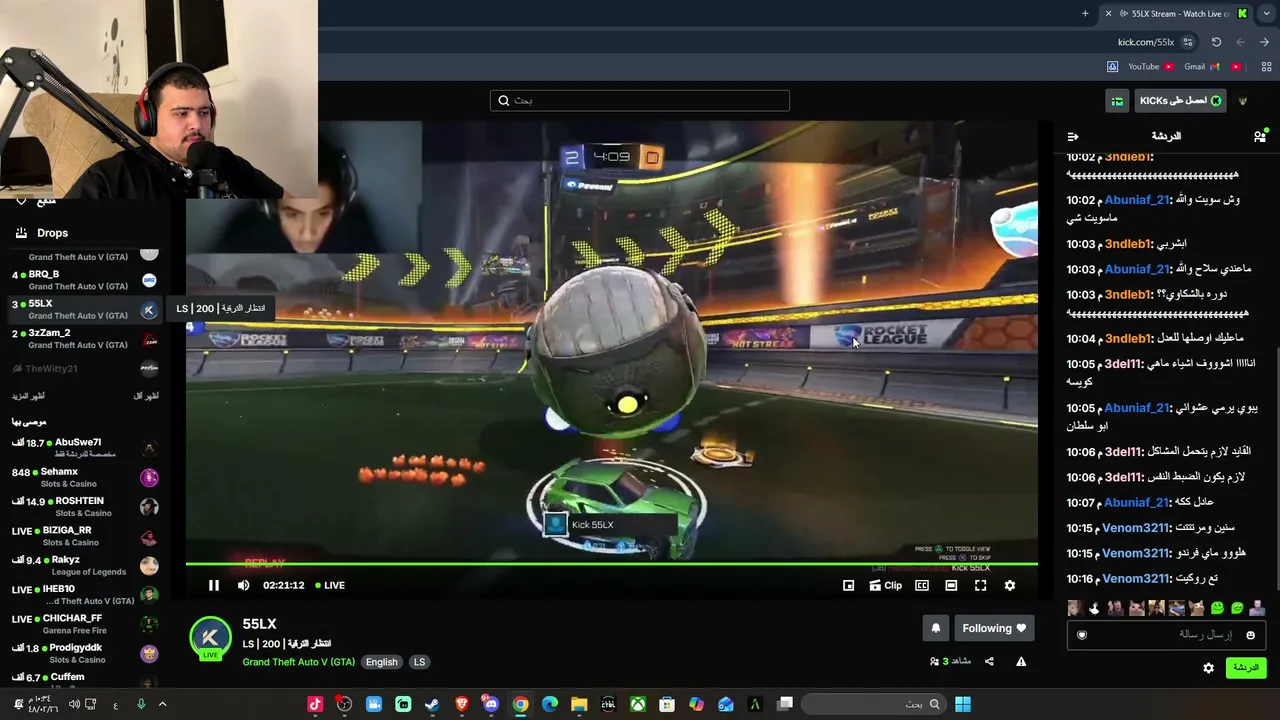The width and height of the screenshot is (1280, 720).
Task: Enter fullscreen on the video player
Action: (981, 586)
